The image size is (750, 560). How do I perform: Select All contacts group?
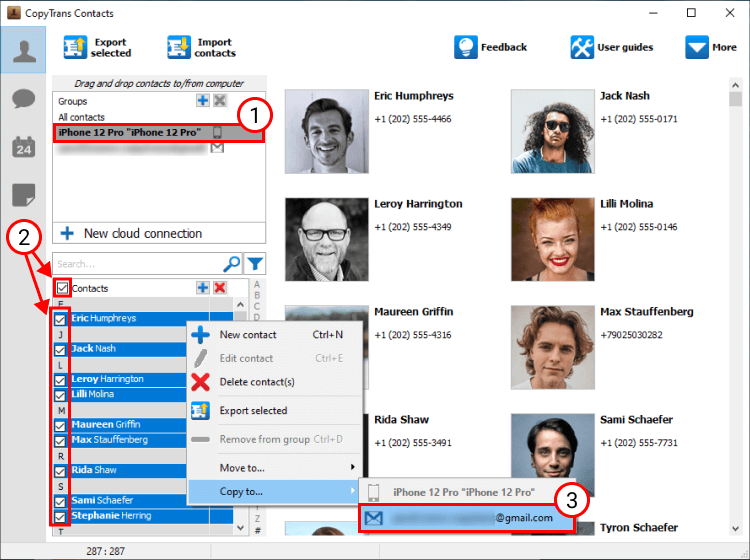click(x=81, y=117)
